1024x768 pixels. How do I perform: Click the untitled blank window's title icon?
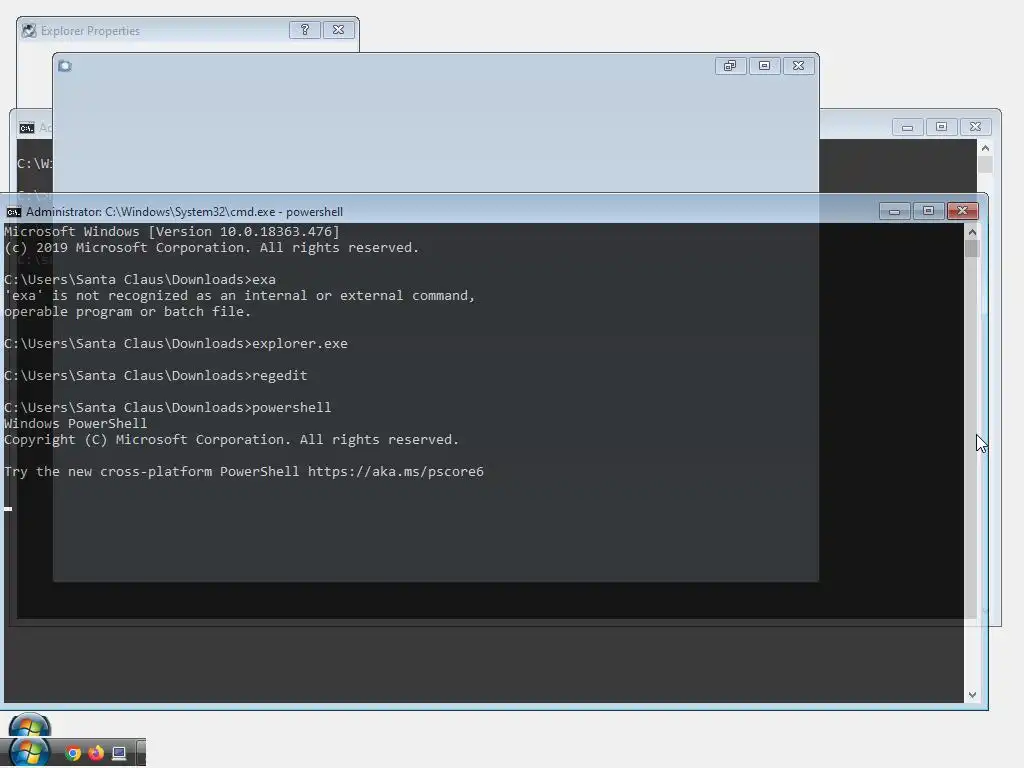coord(65,66)
